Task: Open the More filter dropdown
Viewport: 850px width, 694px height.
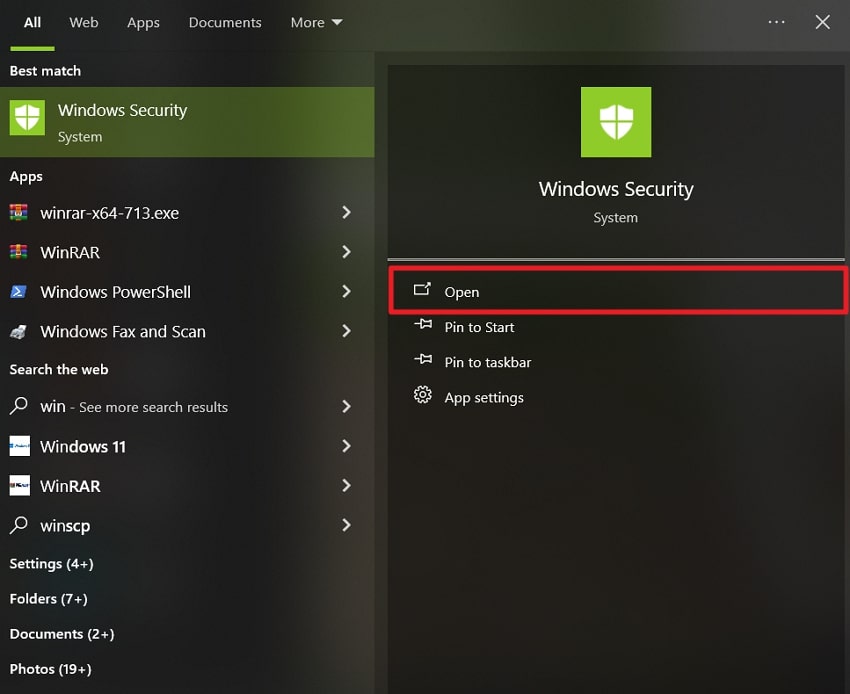Action: pos(317,22)
